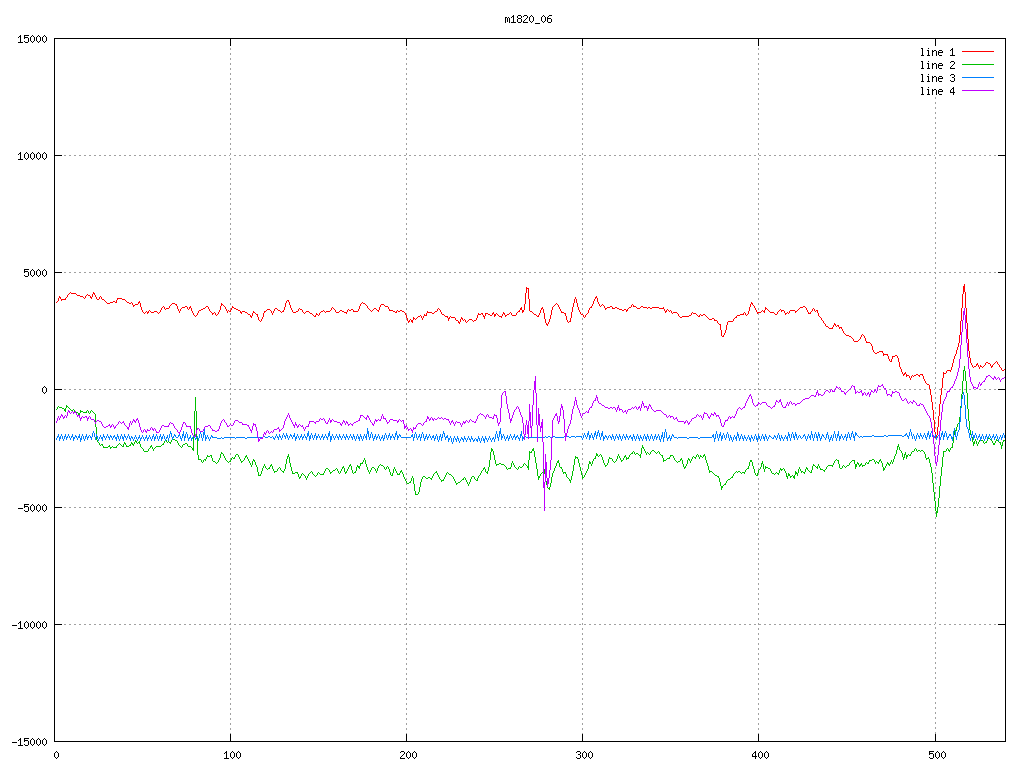Click the 300 x-axis tick label
This screenshot has width=1024, height=768.
point(583,756)
